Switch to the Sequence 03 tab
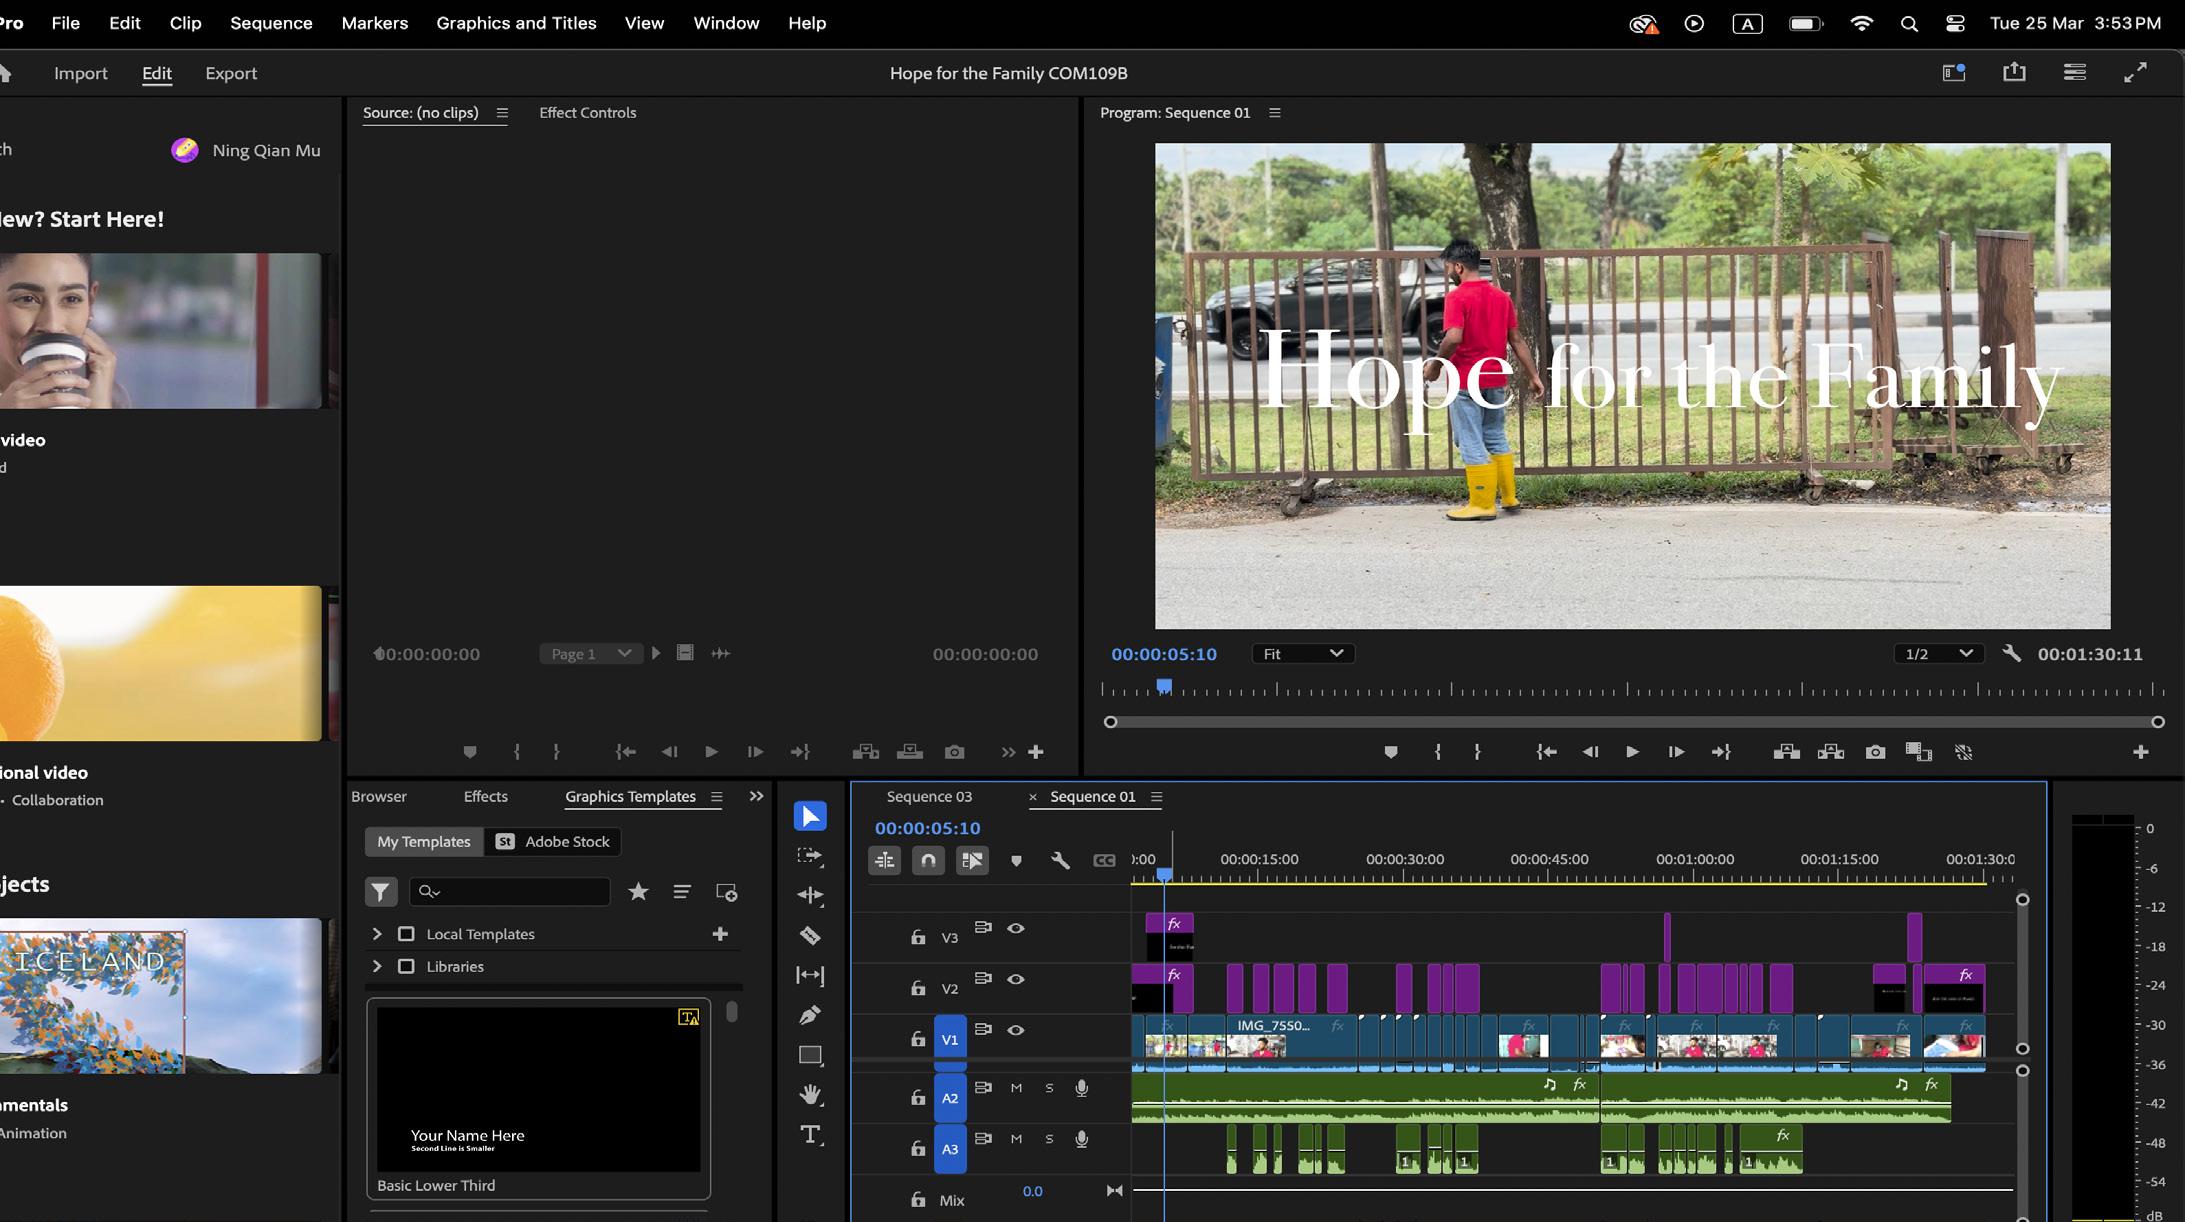2185x1222 pixels. pos(928,797)
